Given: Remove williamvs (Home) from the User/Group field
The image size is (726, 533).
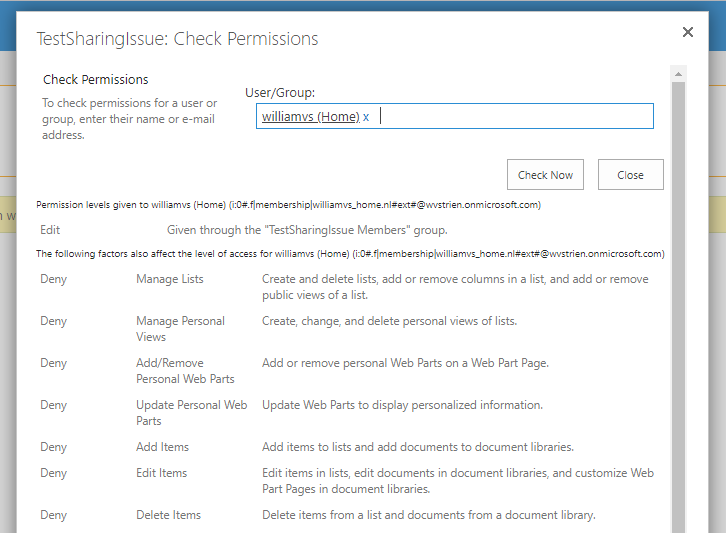Looking at the screenshot, I should click(366, 117).
